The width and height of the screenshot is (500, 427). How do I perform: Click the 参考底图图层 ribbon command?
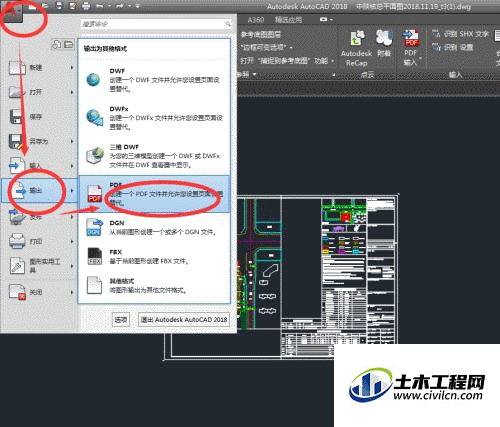pos(261,34)
